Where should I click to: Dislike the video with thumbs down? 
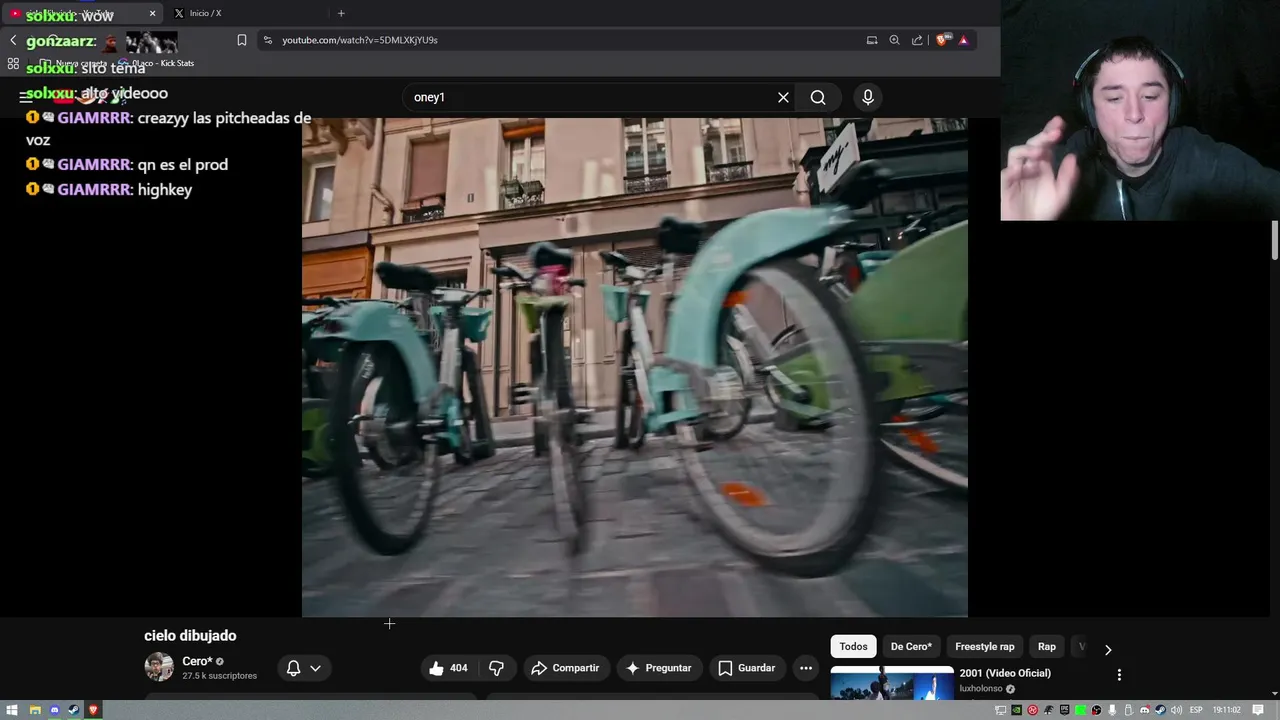pyautogui.click(x=496, y=668)
